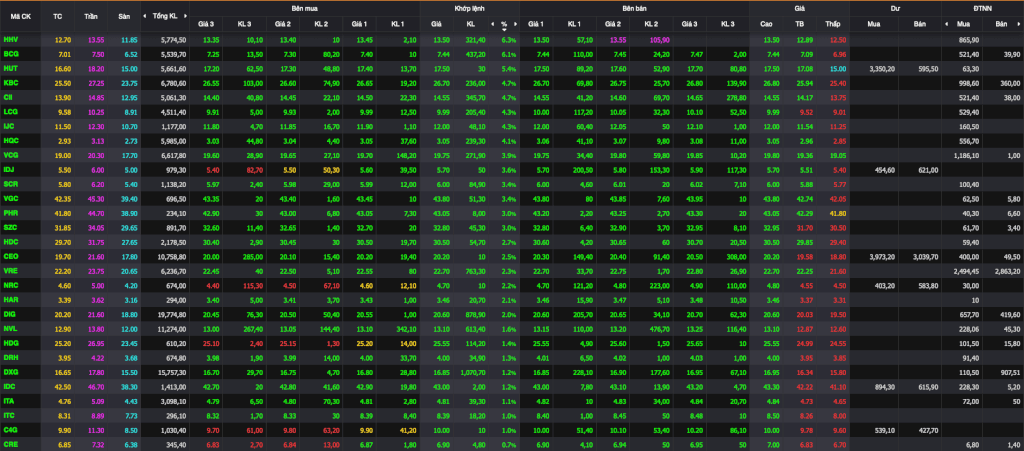
Task: Click the Dư group header
Action: coord(895,8)
